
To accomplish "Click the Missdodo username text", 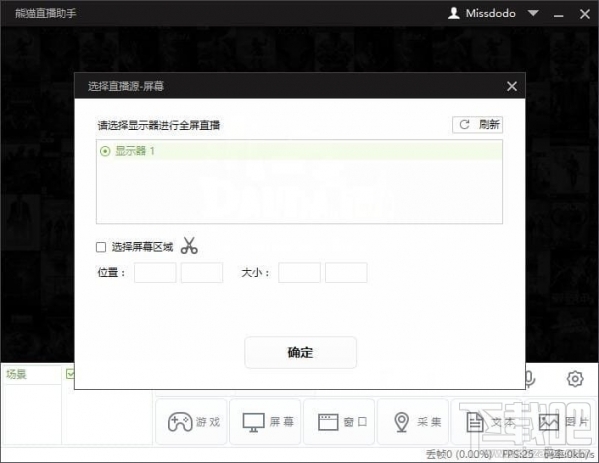I will click(491, 13).
